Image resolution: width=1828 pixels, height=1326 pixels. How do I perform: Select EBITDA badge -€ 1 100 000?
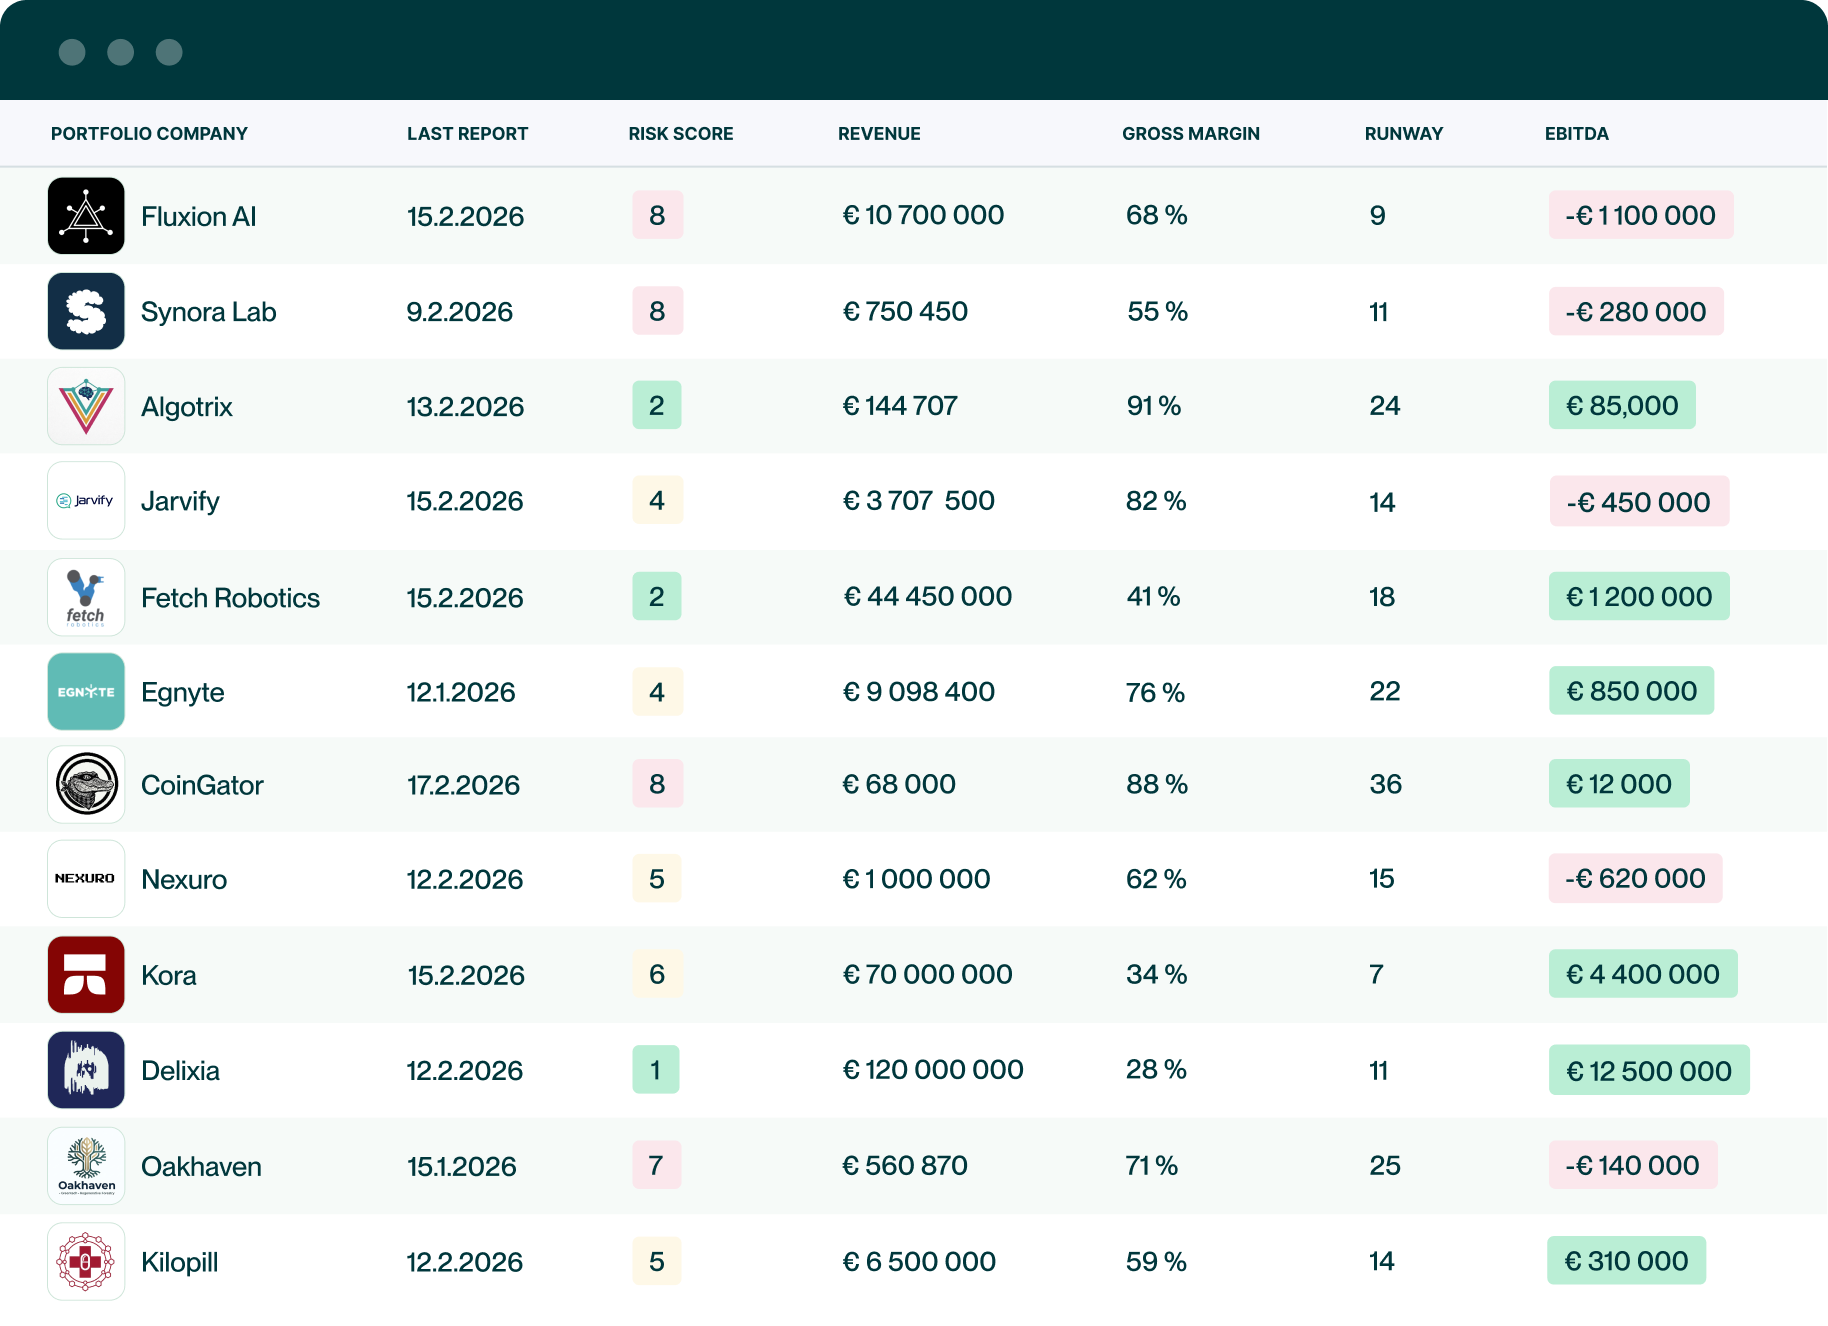tap(1641, 215)
